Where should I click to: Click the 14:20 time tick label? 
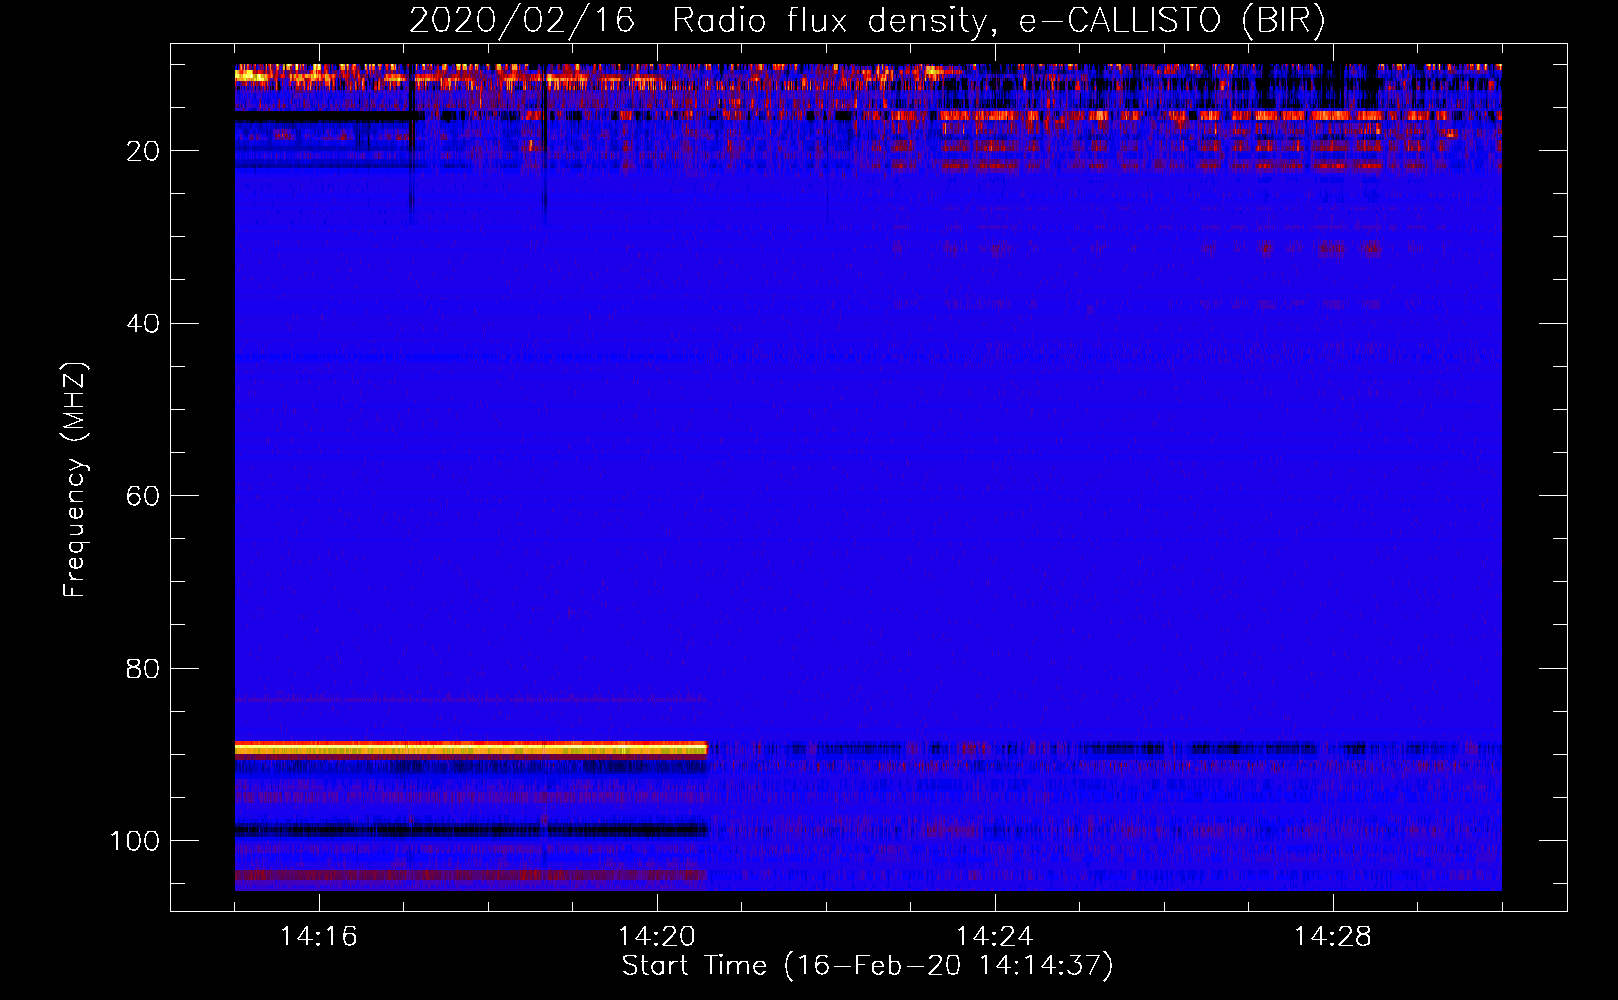click(657, 937)
